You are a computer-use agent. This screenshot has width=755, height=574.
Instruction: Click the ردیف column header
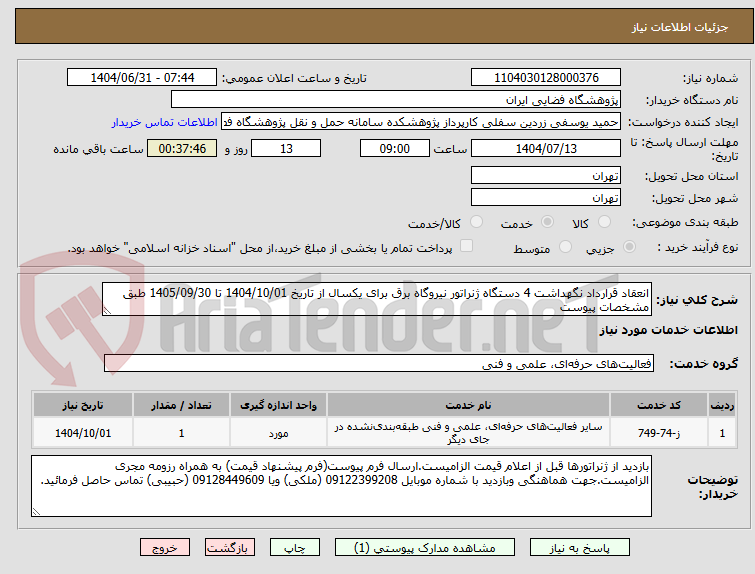click(722, 405)
